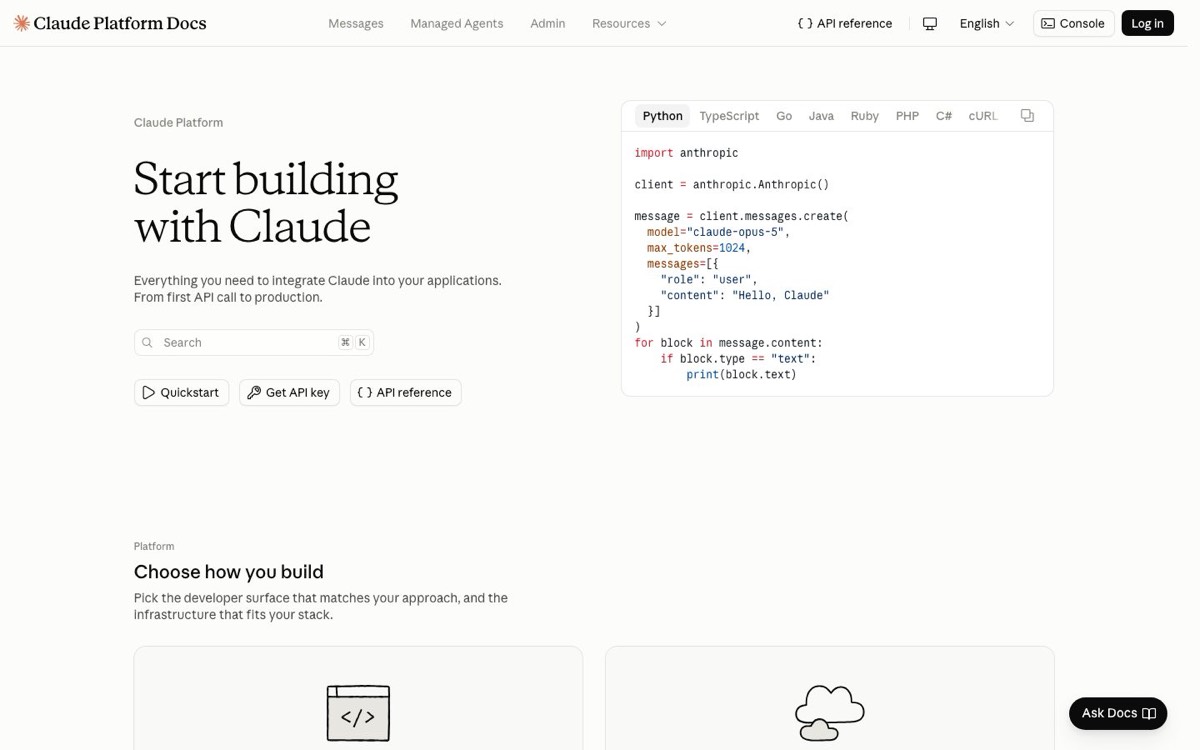This screenshot has height=750, width=1200.
Task: Click the "Start building with Claude" heading
Action: pyautogui.click(x=266, y=203)
